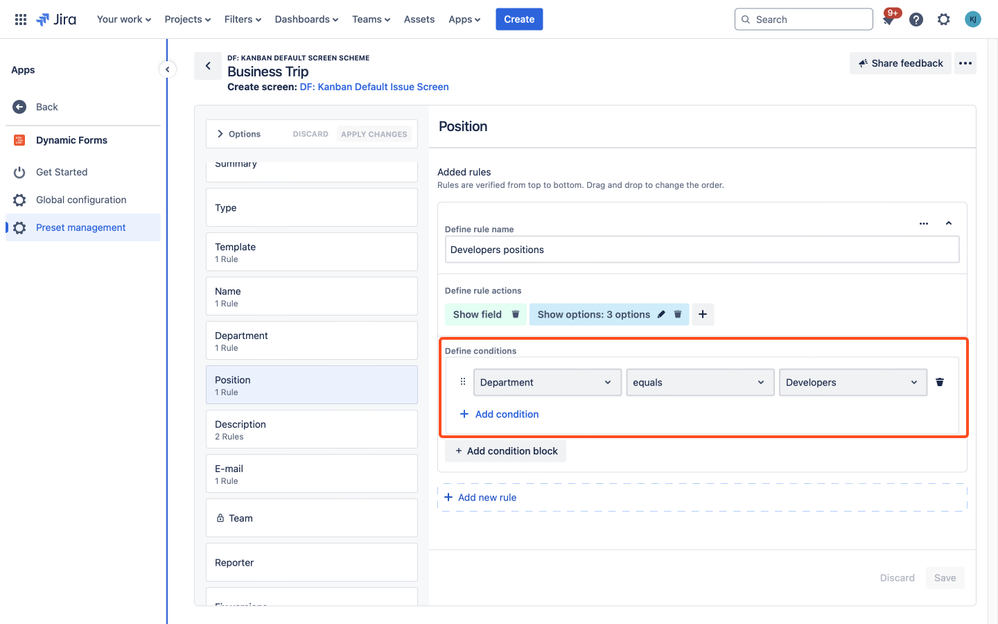Select the Reporter field row
The image size is (998, 624).
tap(311, 562)
